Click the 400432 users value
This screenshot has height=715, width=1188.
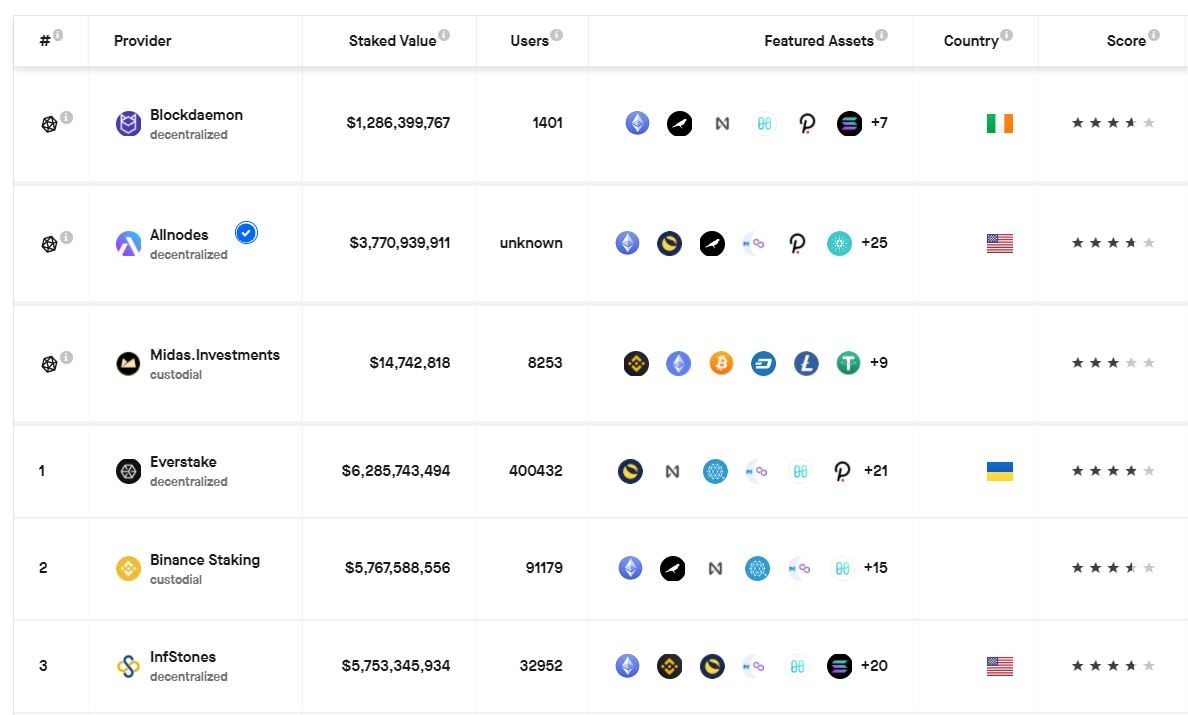(536, 471)
